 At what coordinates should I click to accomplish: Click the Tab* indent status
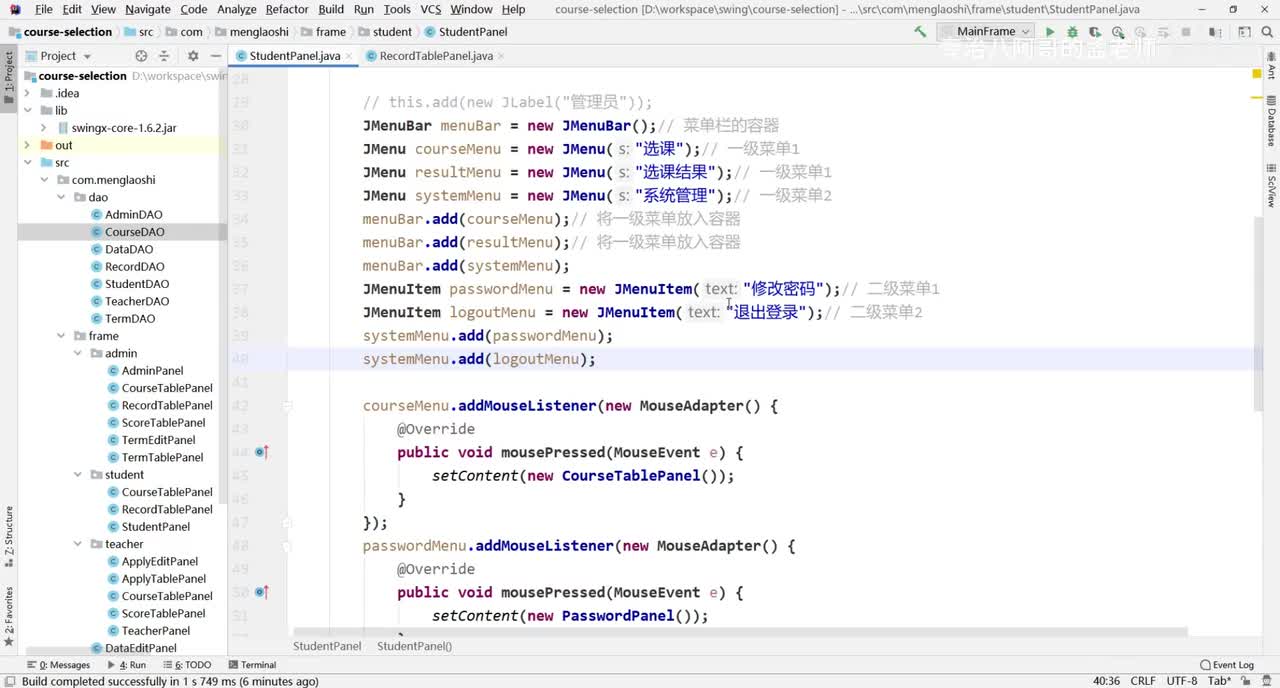pos(1219,681)
